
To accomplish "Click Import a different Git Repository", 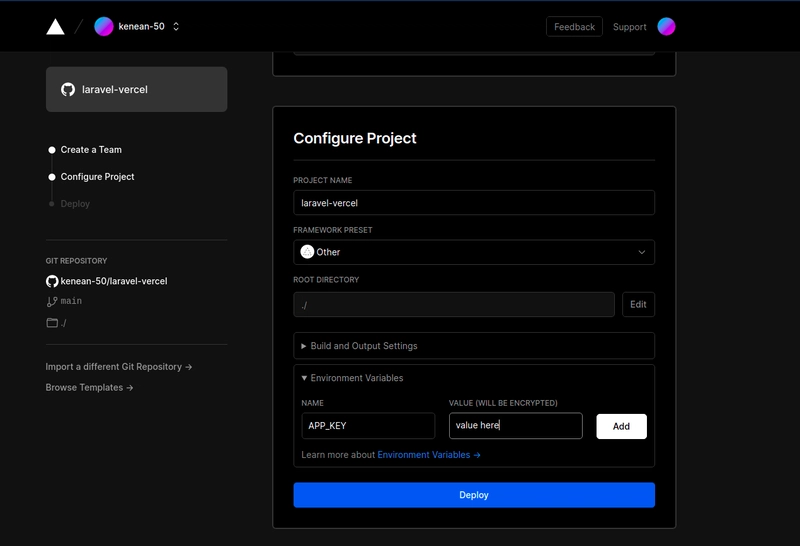I will [118, 367].
